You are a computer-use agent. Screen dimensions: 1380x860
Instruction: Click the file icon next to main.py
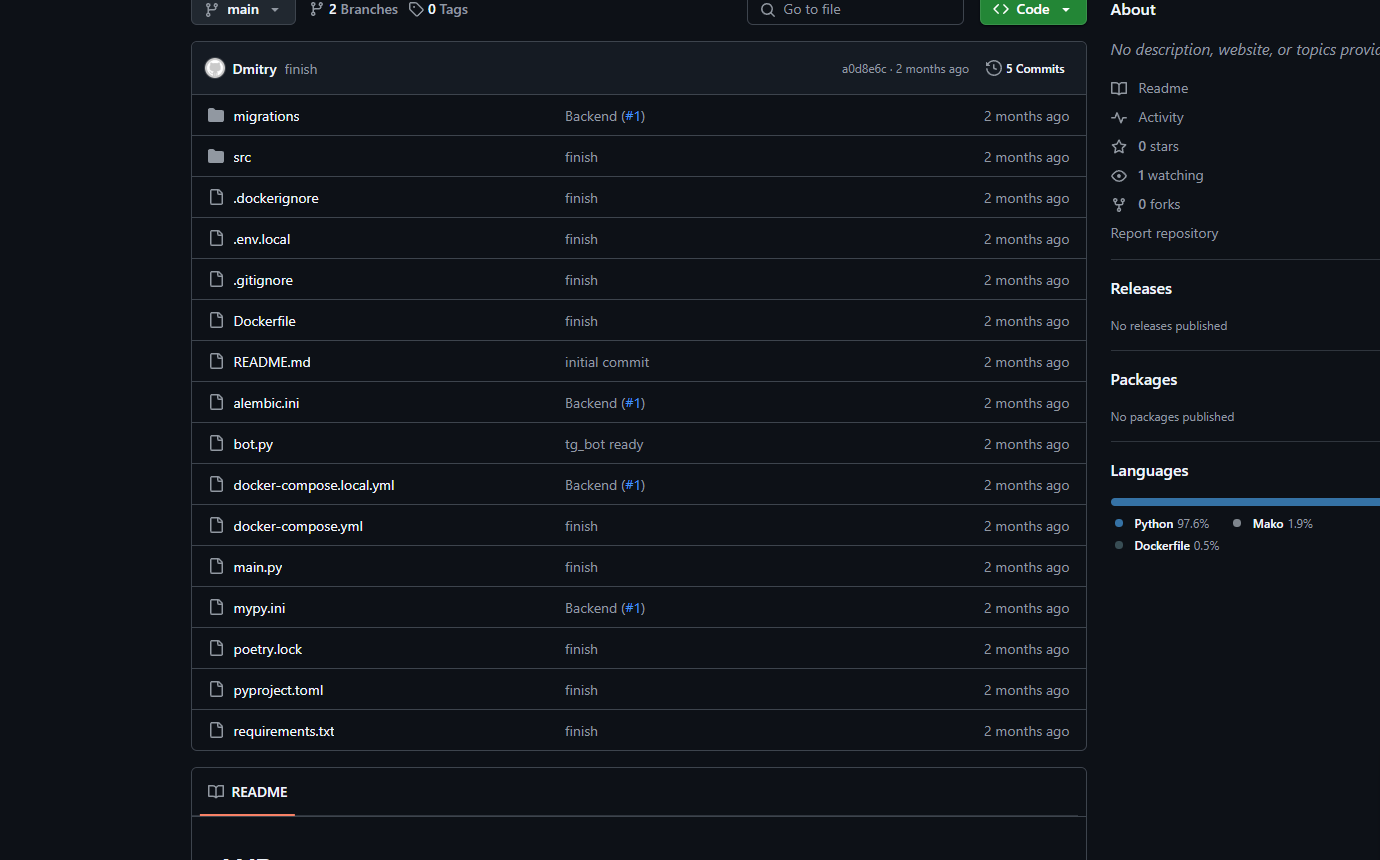coord(216,567)
